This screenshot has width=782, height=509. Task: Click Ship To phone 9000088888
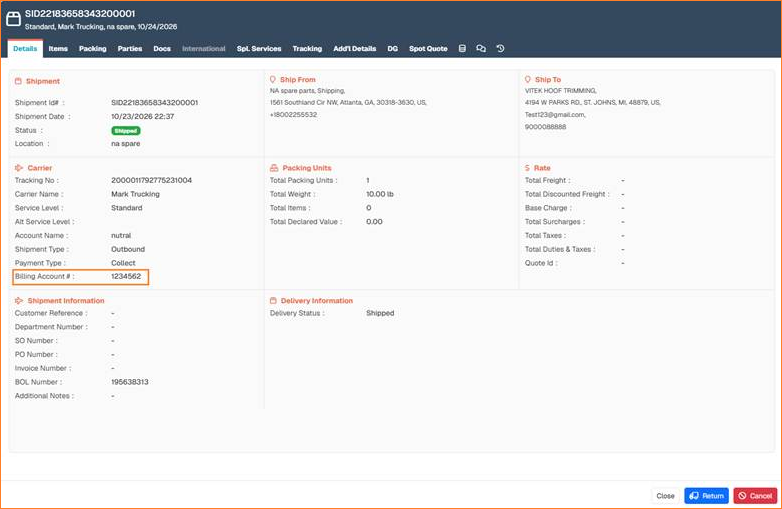pos(546,127)
